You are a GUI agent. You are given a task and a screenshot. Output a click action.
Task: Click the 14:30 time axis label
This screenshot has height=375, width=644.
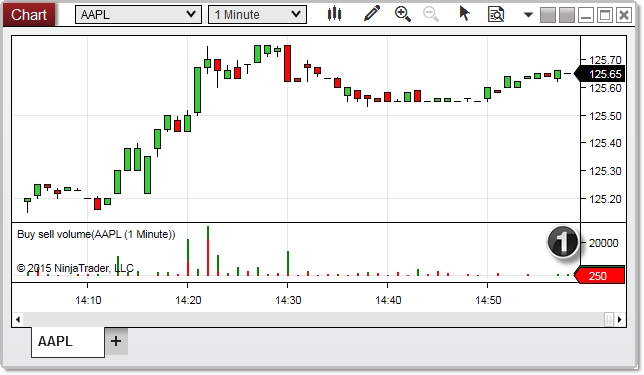288,300
